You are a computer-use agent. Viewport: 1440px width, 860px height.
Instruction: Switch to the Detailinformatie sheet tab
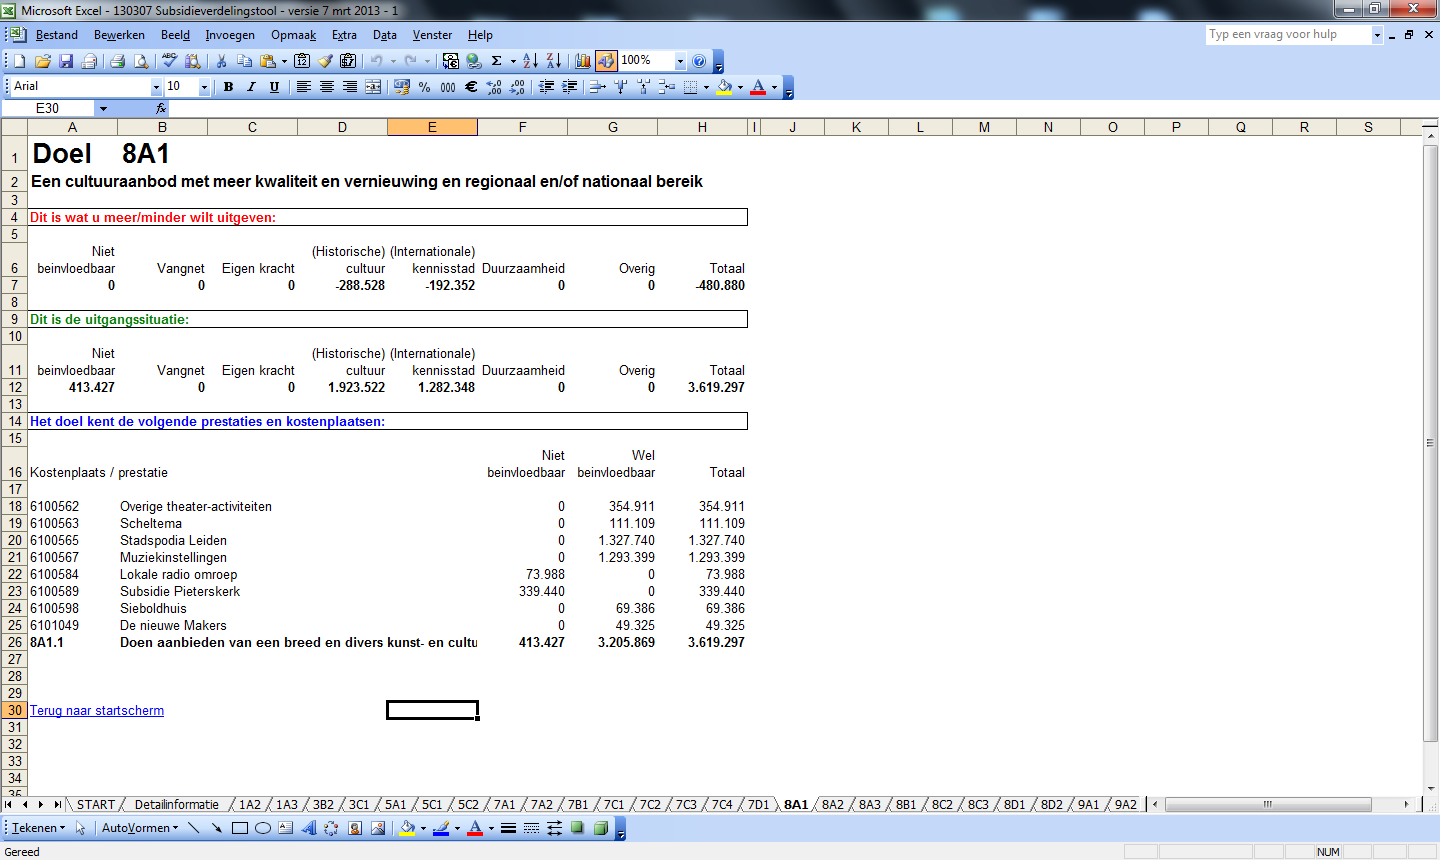click(x=176, y=804)
